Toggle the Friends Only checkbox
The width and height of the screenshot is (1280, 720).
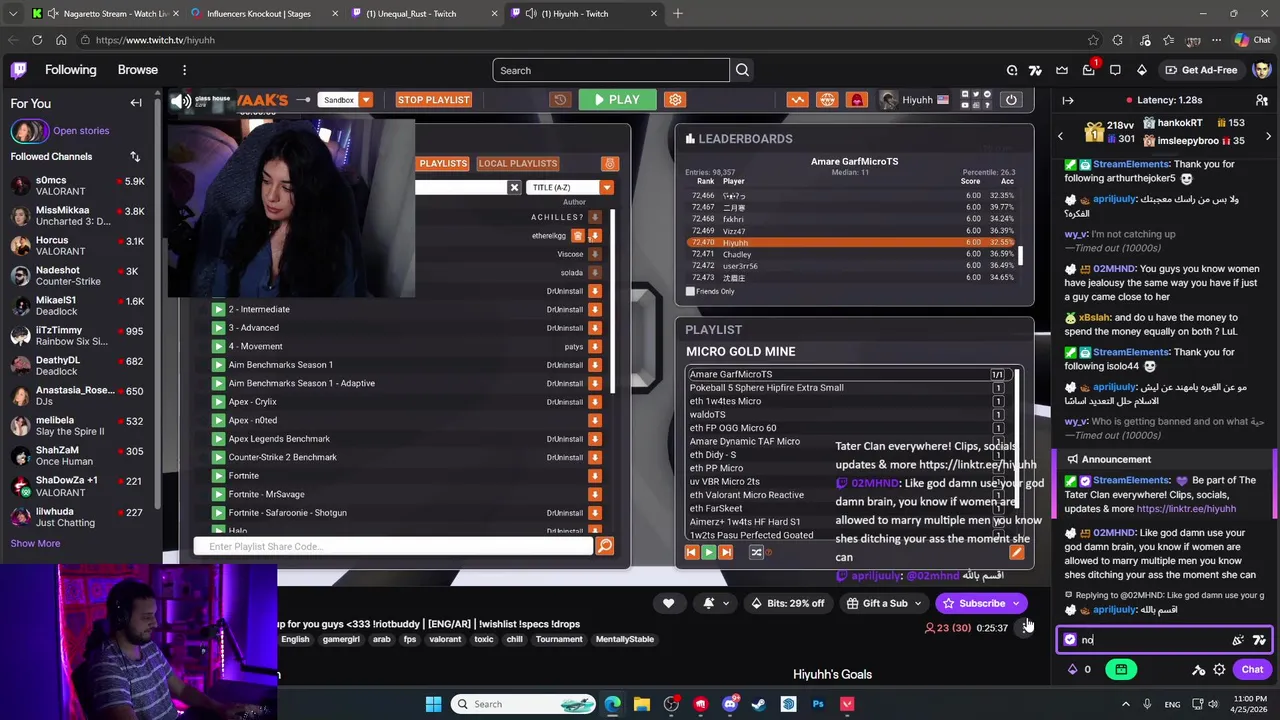click(690, 291)
